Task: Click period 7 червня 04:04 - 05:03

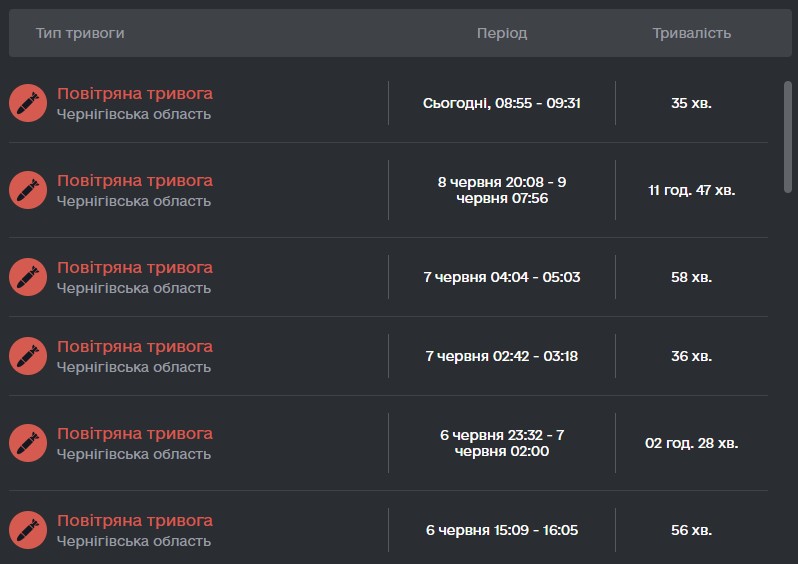Action: (502, 277)
